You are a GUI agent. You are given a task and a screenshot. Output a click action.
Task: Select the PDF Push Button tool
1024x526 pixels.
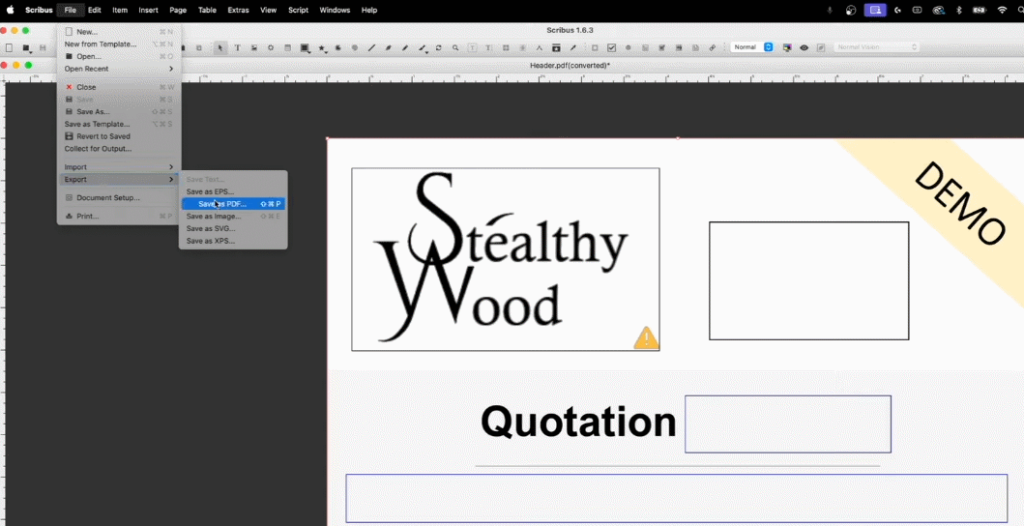coord(594,48)
